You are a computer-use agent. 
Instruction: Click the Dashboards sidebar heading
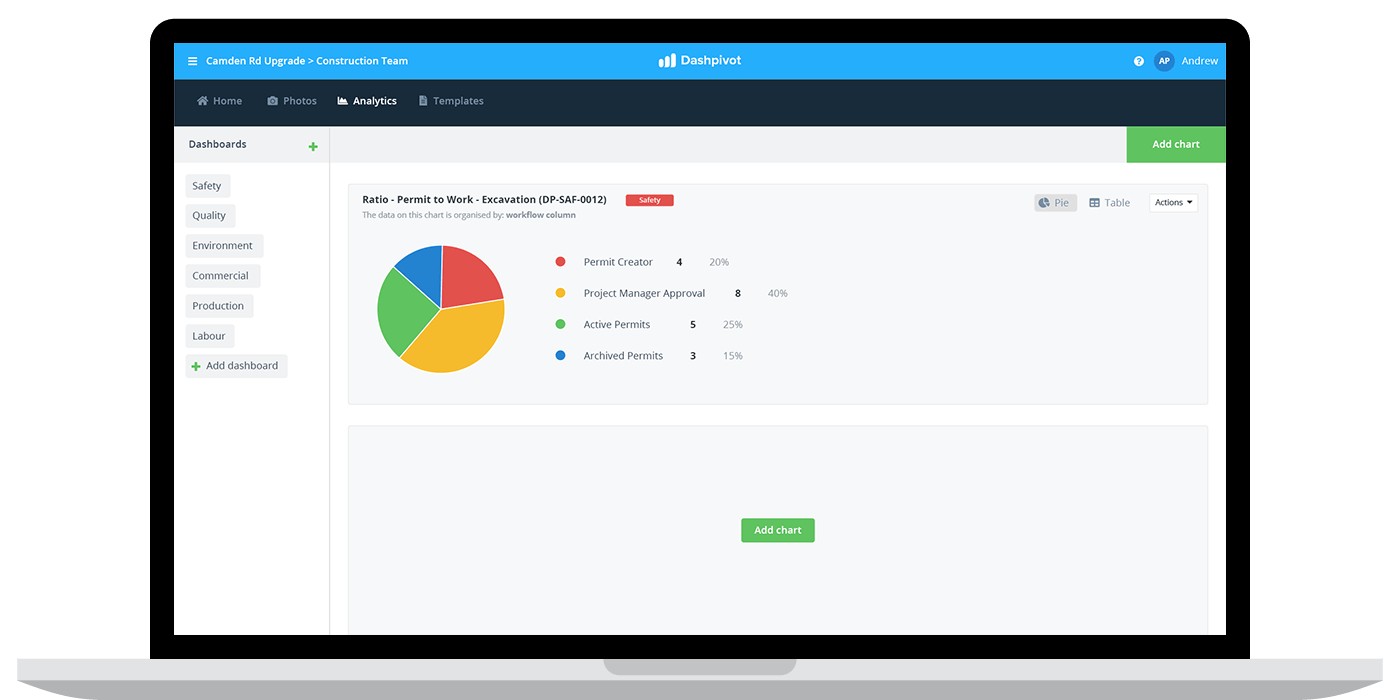pyautogui.click(x=217, y=144)
